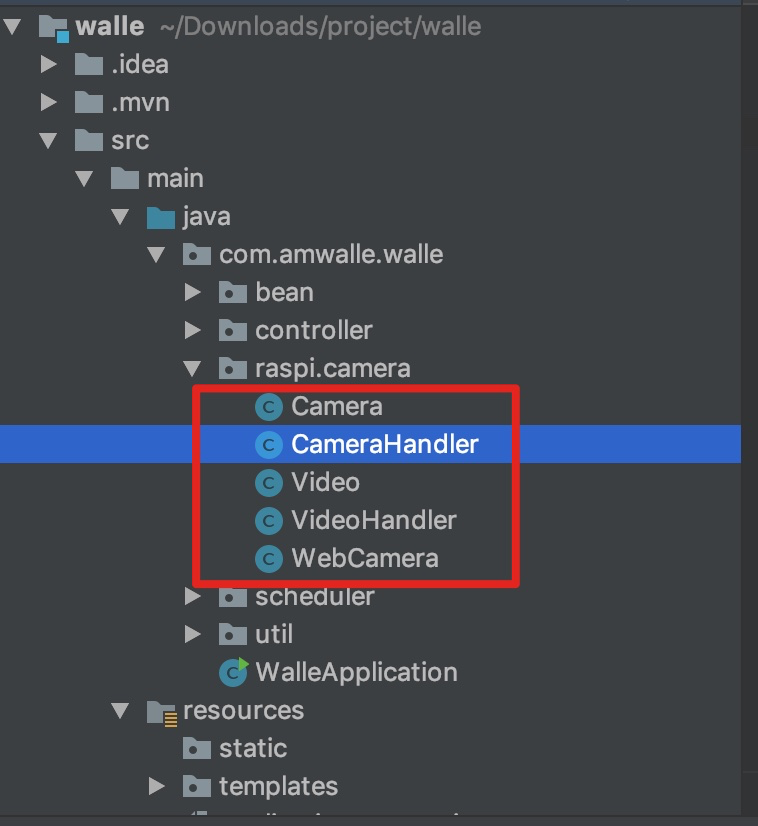
Task: Click the WalleApplication runnable class icon
Action: pos(233,673)
